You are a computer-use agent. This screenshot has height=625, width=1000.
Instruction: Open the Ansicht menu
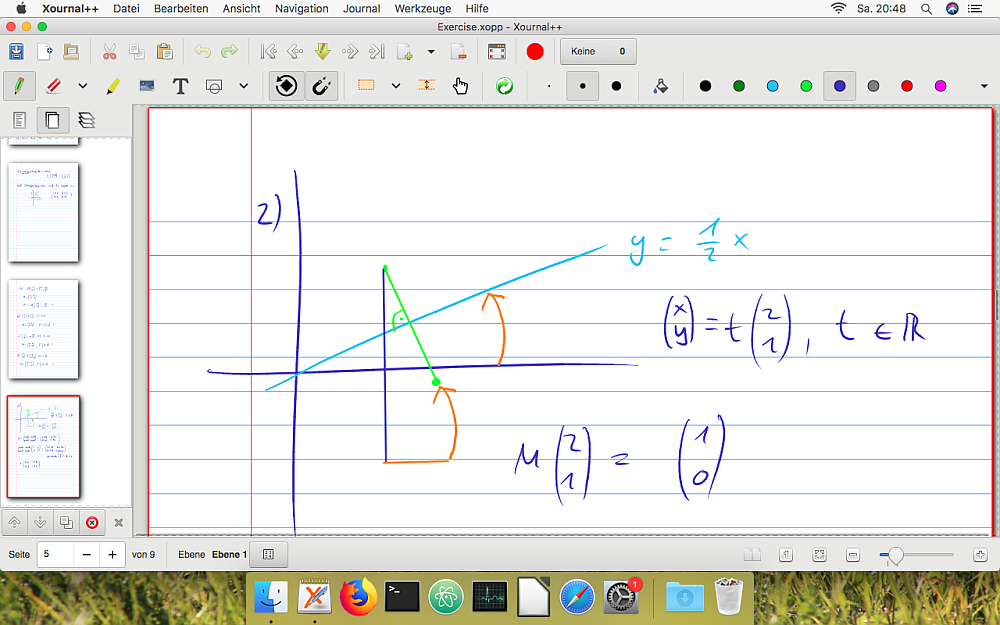tap(242, 8)
